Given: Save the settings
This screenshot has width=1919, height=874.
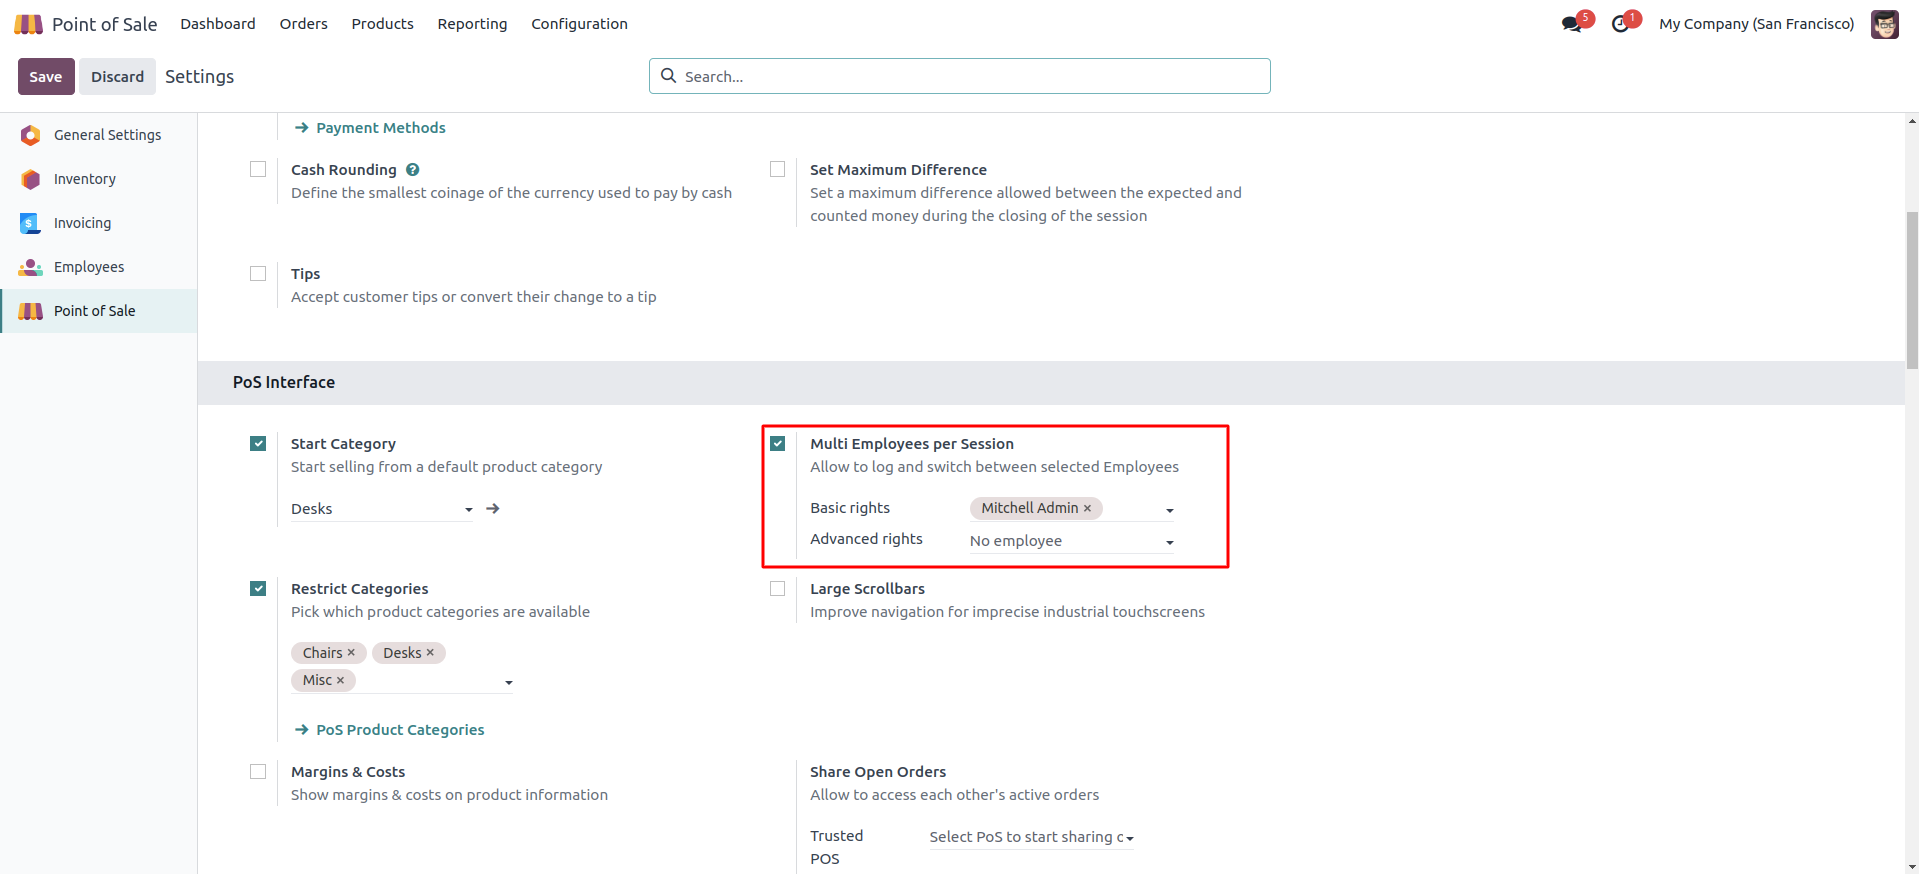Looking at the screenshot, I should [46, 77].
